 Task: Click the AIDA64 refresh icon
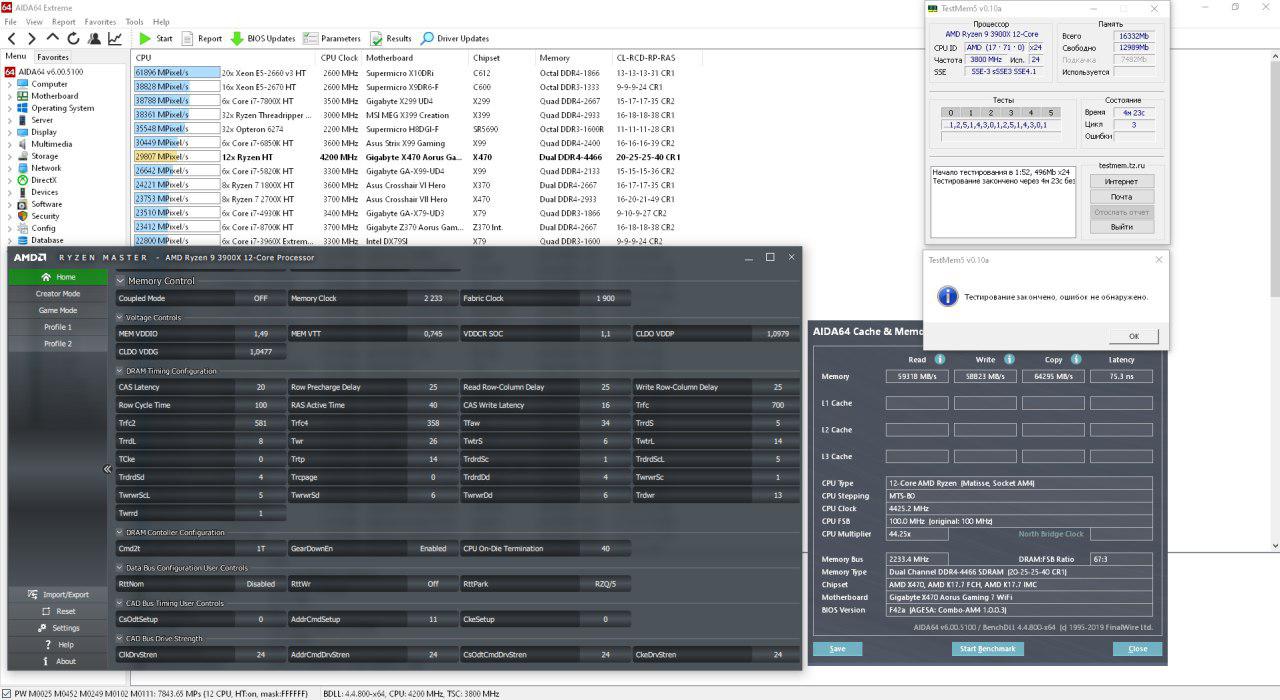[73, 39]
